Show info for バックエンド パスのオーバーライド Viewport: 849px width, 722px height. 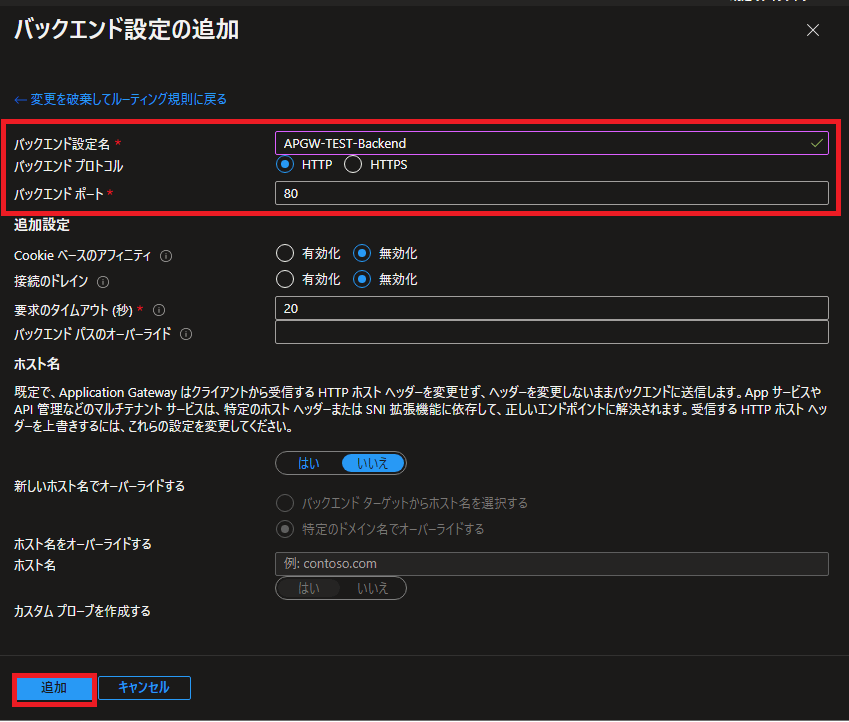tap(186, 334)
